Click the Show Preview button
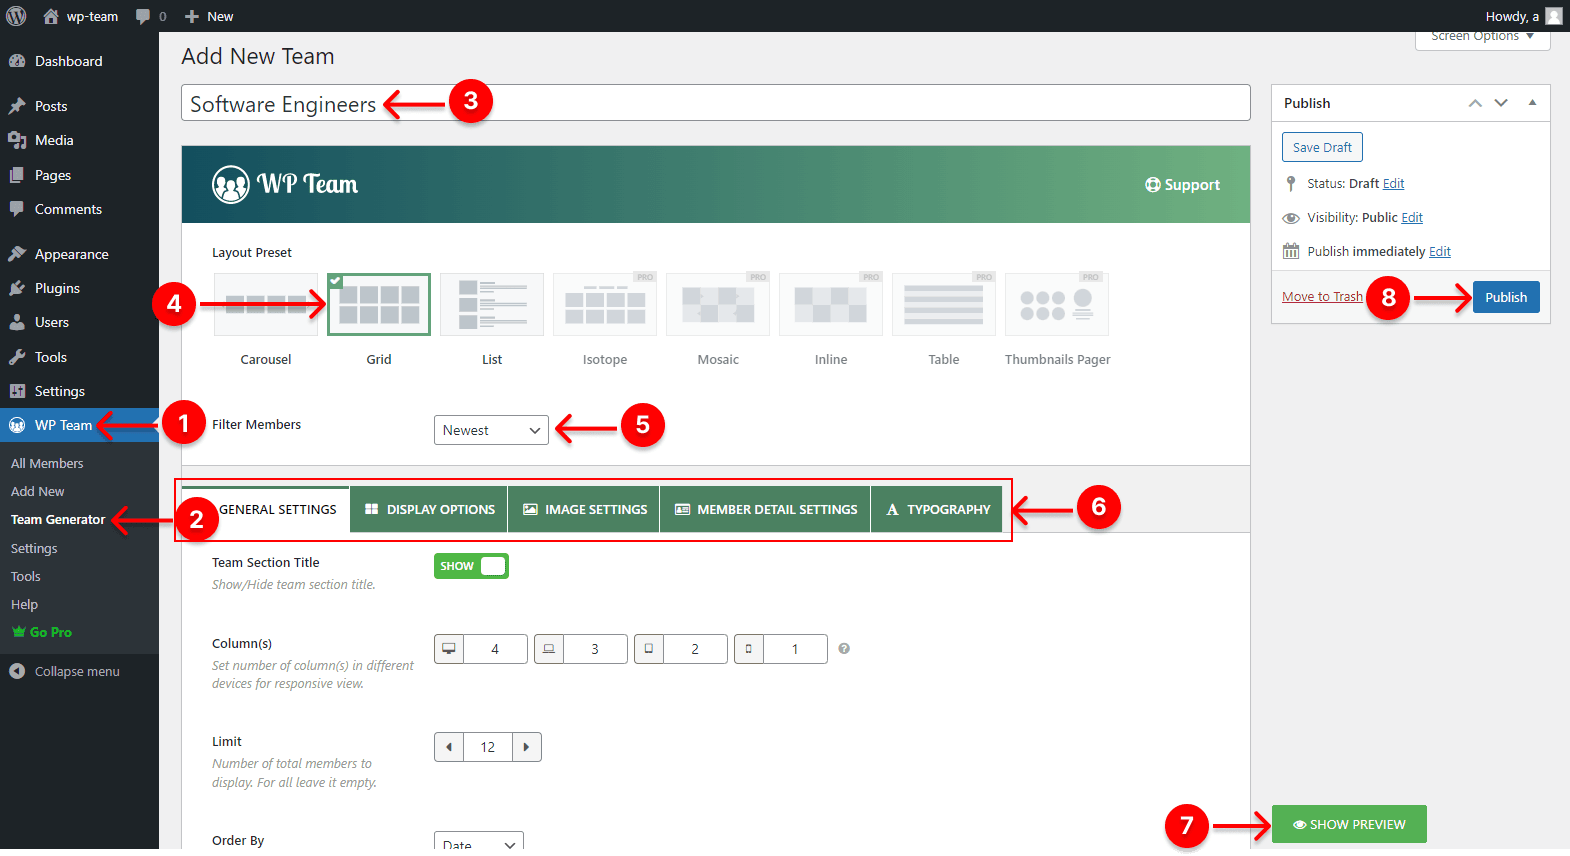 pos(1349,824)
